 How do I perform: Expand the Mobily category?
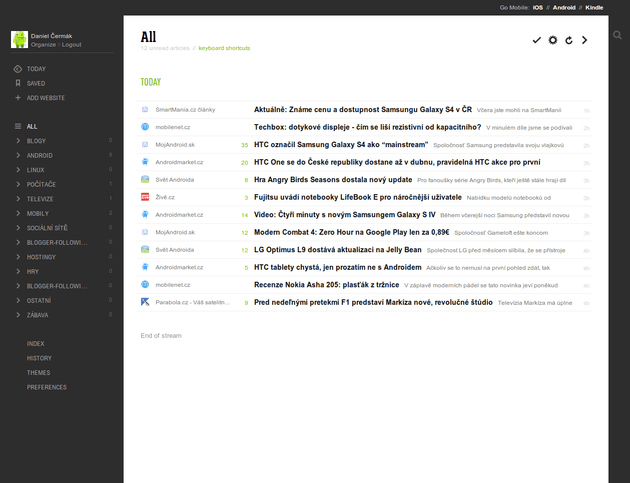(18, 213)
